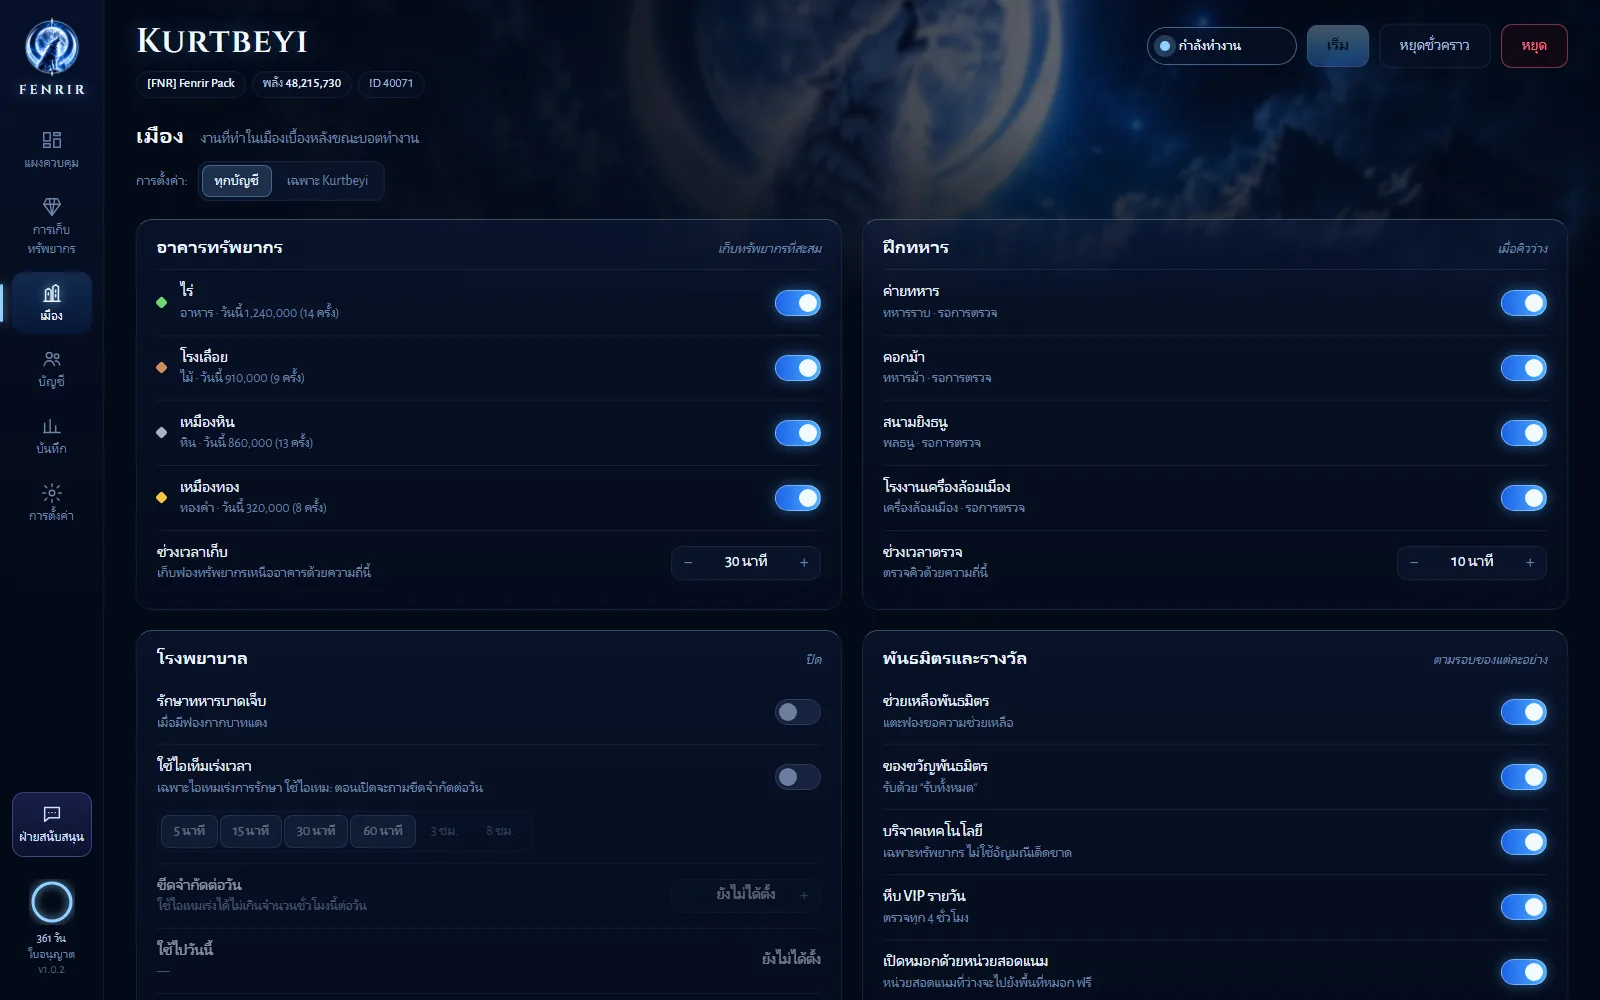This screenshot has height=1000, width=1600.
Task: Select the 60 นาที speedup chip
Action: 383,831
